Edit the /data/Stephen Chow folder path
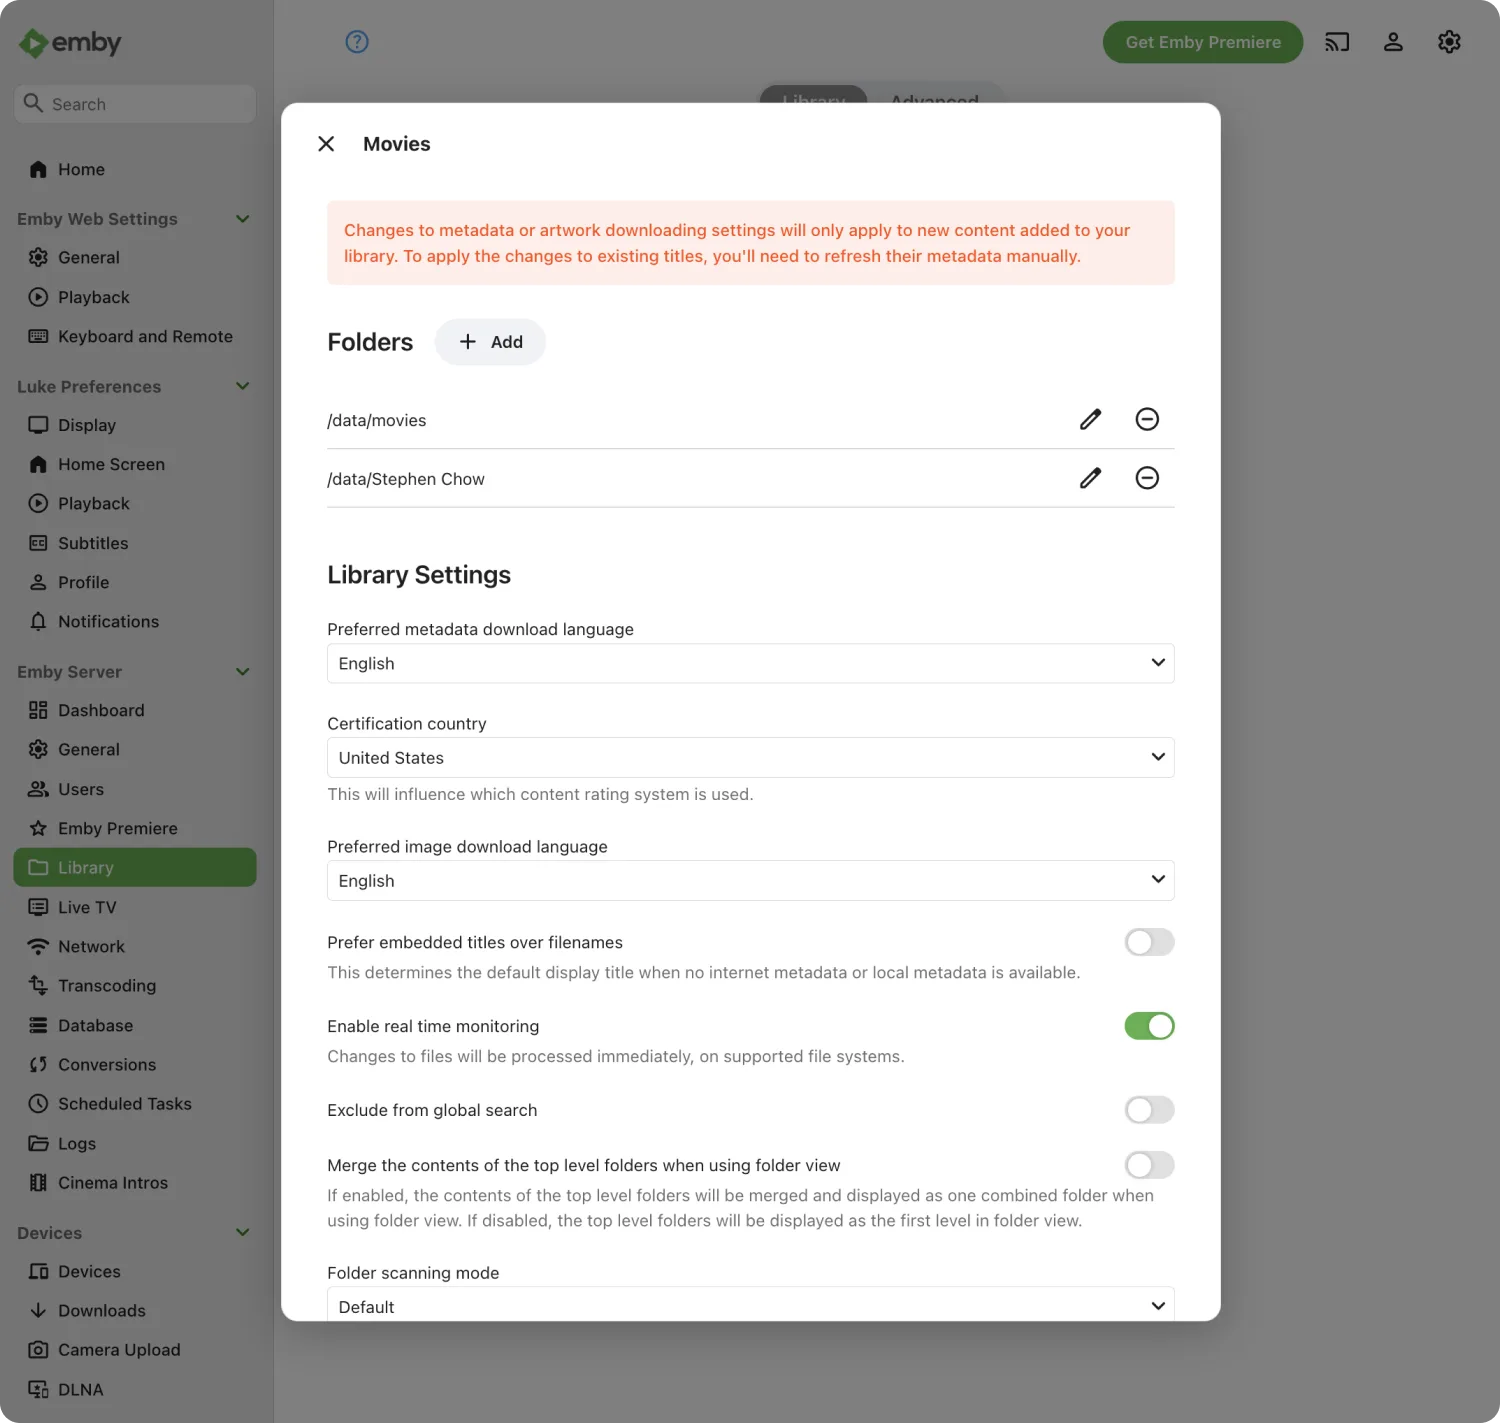 [1091, 478]
